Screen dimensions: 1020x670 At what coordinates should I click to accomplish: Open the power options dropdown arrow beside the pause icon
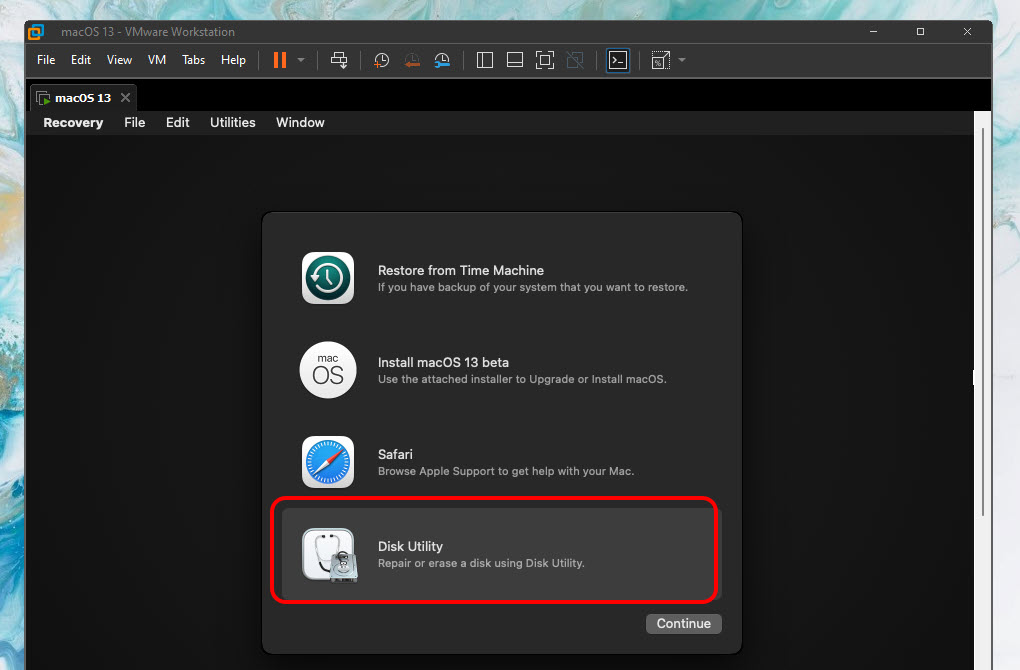[x=301, y=60]
